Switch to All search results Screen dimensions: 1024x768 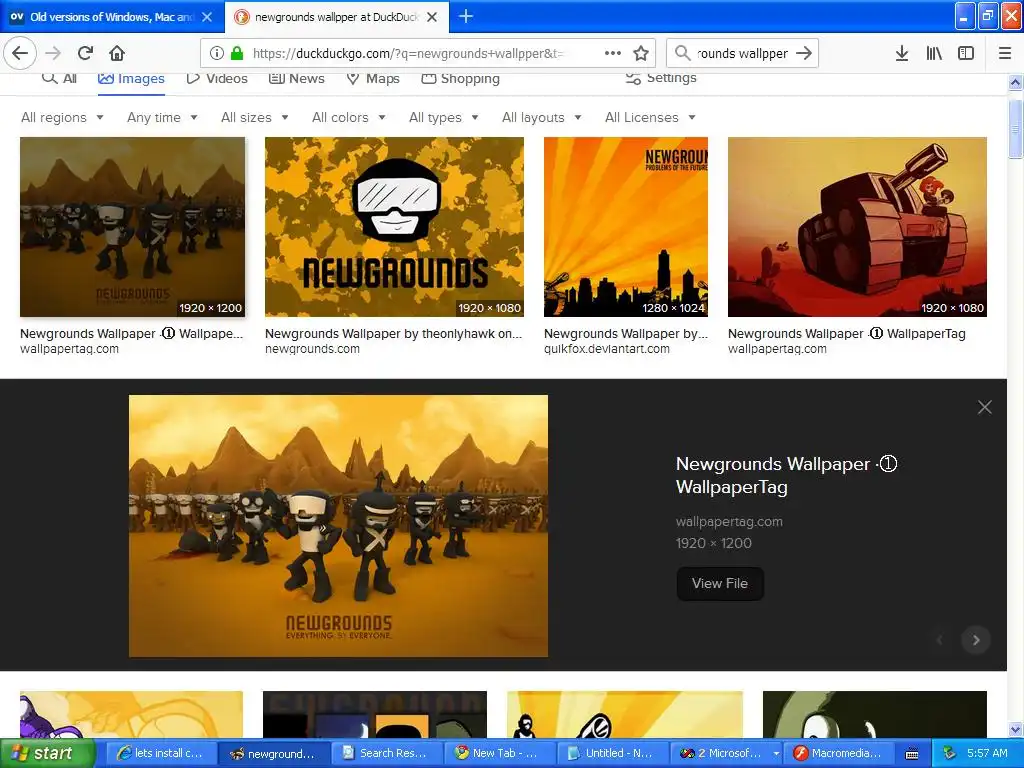coord(59,78)
